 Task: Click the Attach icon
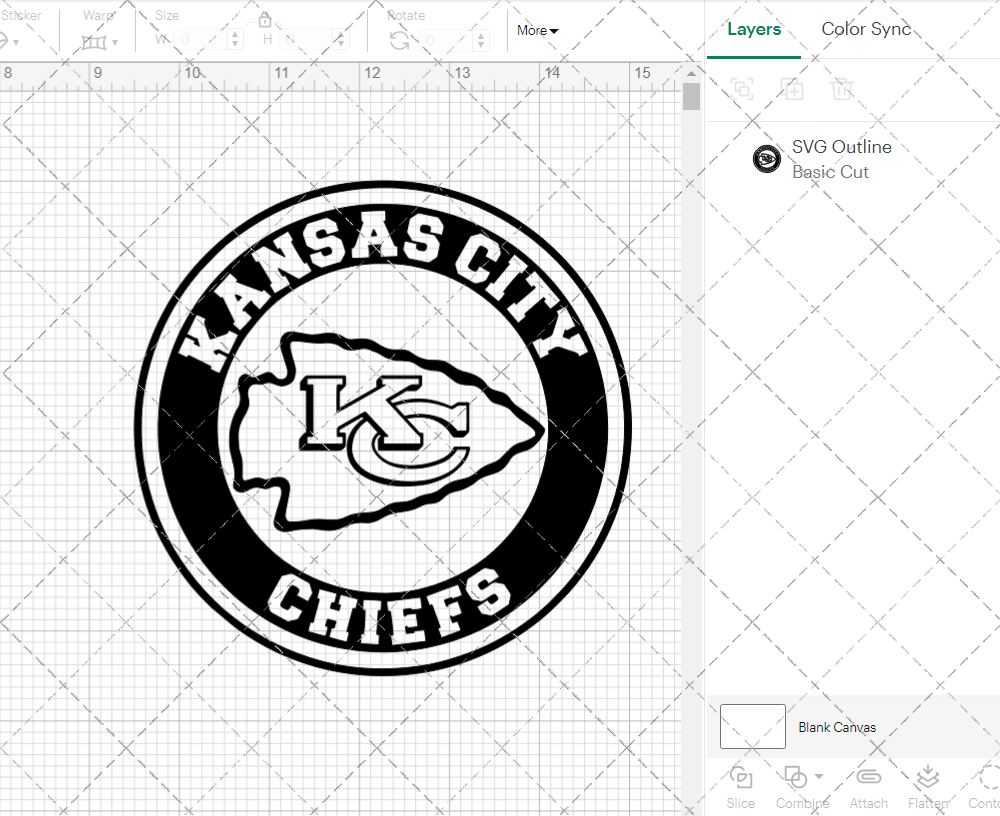868,787
